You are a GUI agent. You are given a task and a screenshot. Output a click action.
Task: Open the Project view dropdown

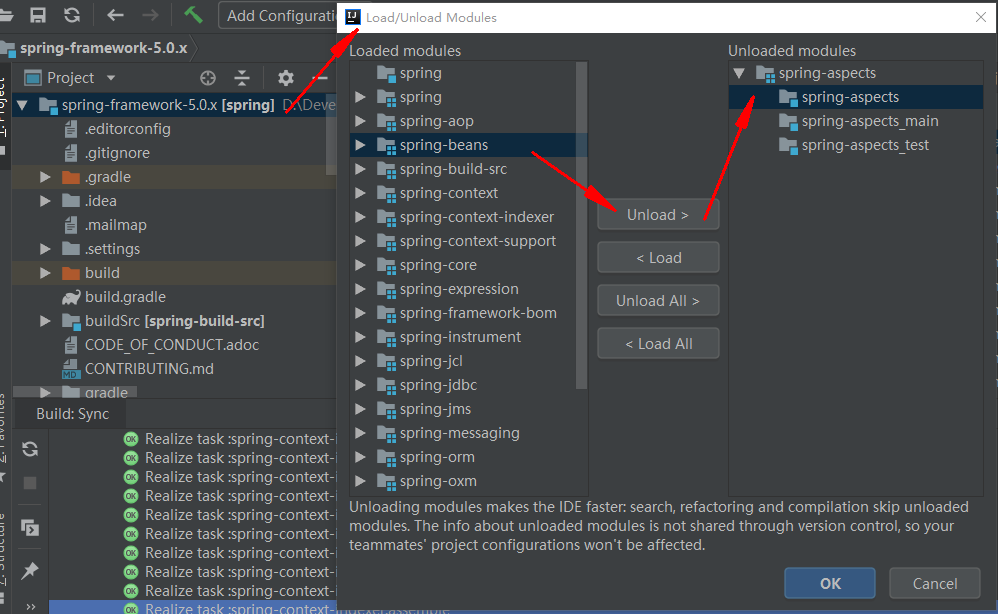coord(111,78)
